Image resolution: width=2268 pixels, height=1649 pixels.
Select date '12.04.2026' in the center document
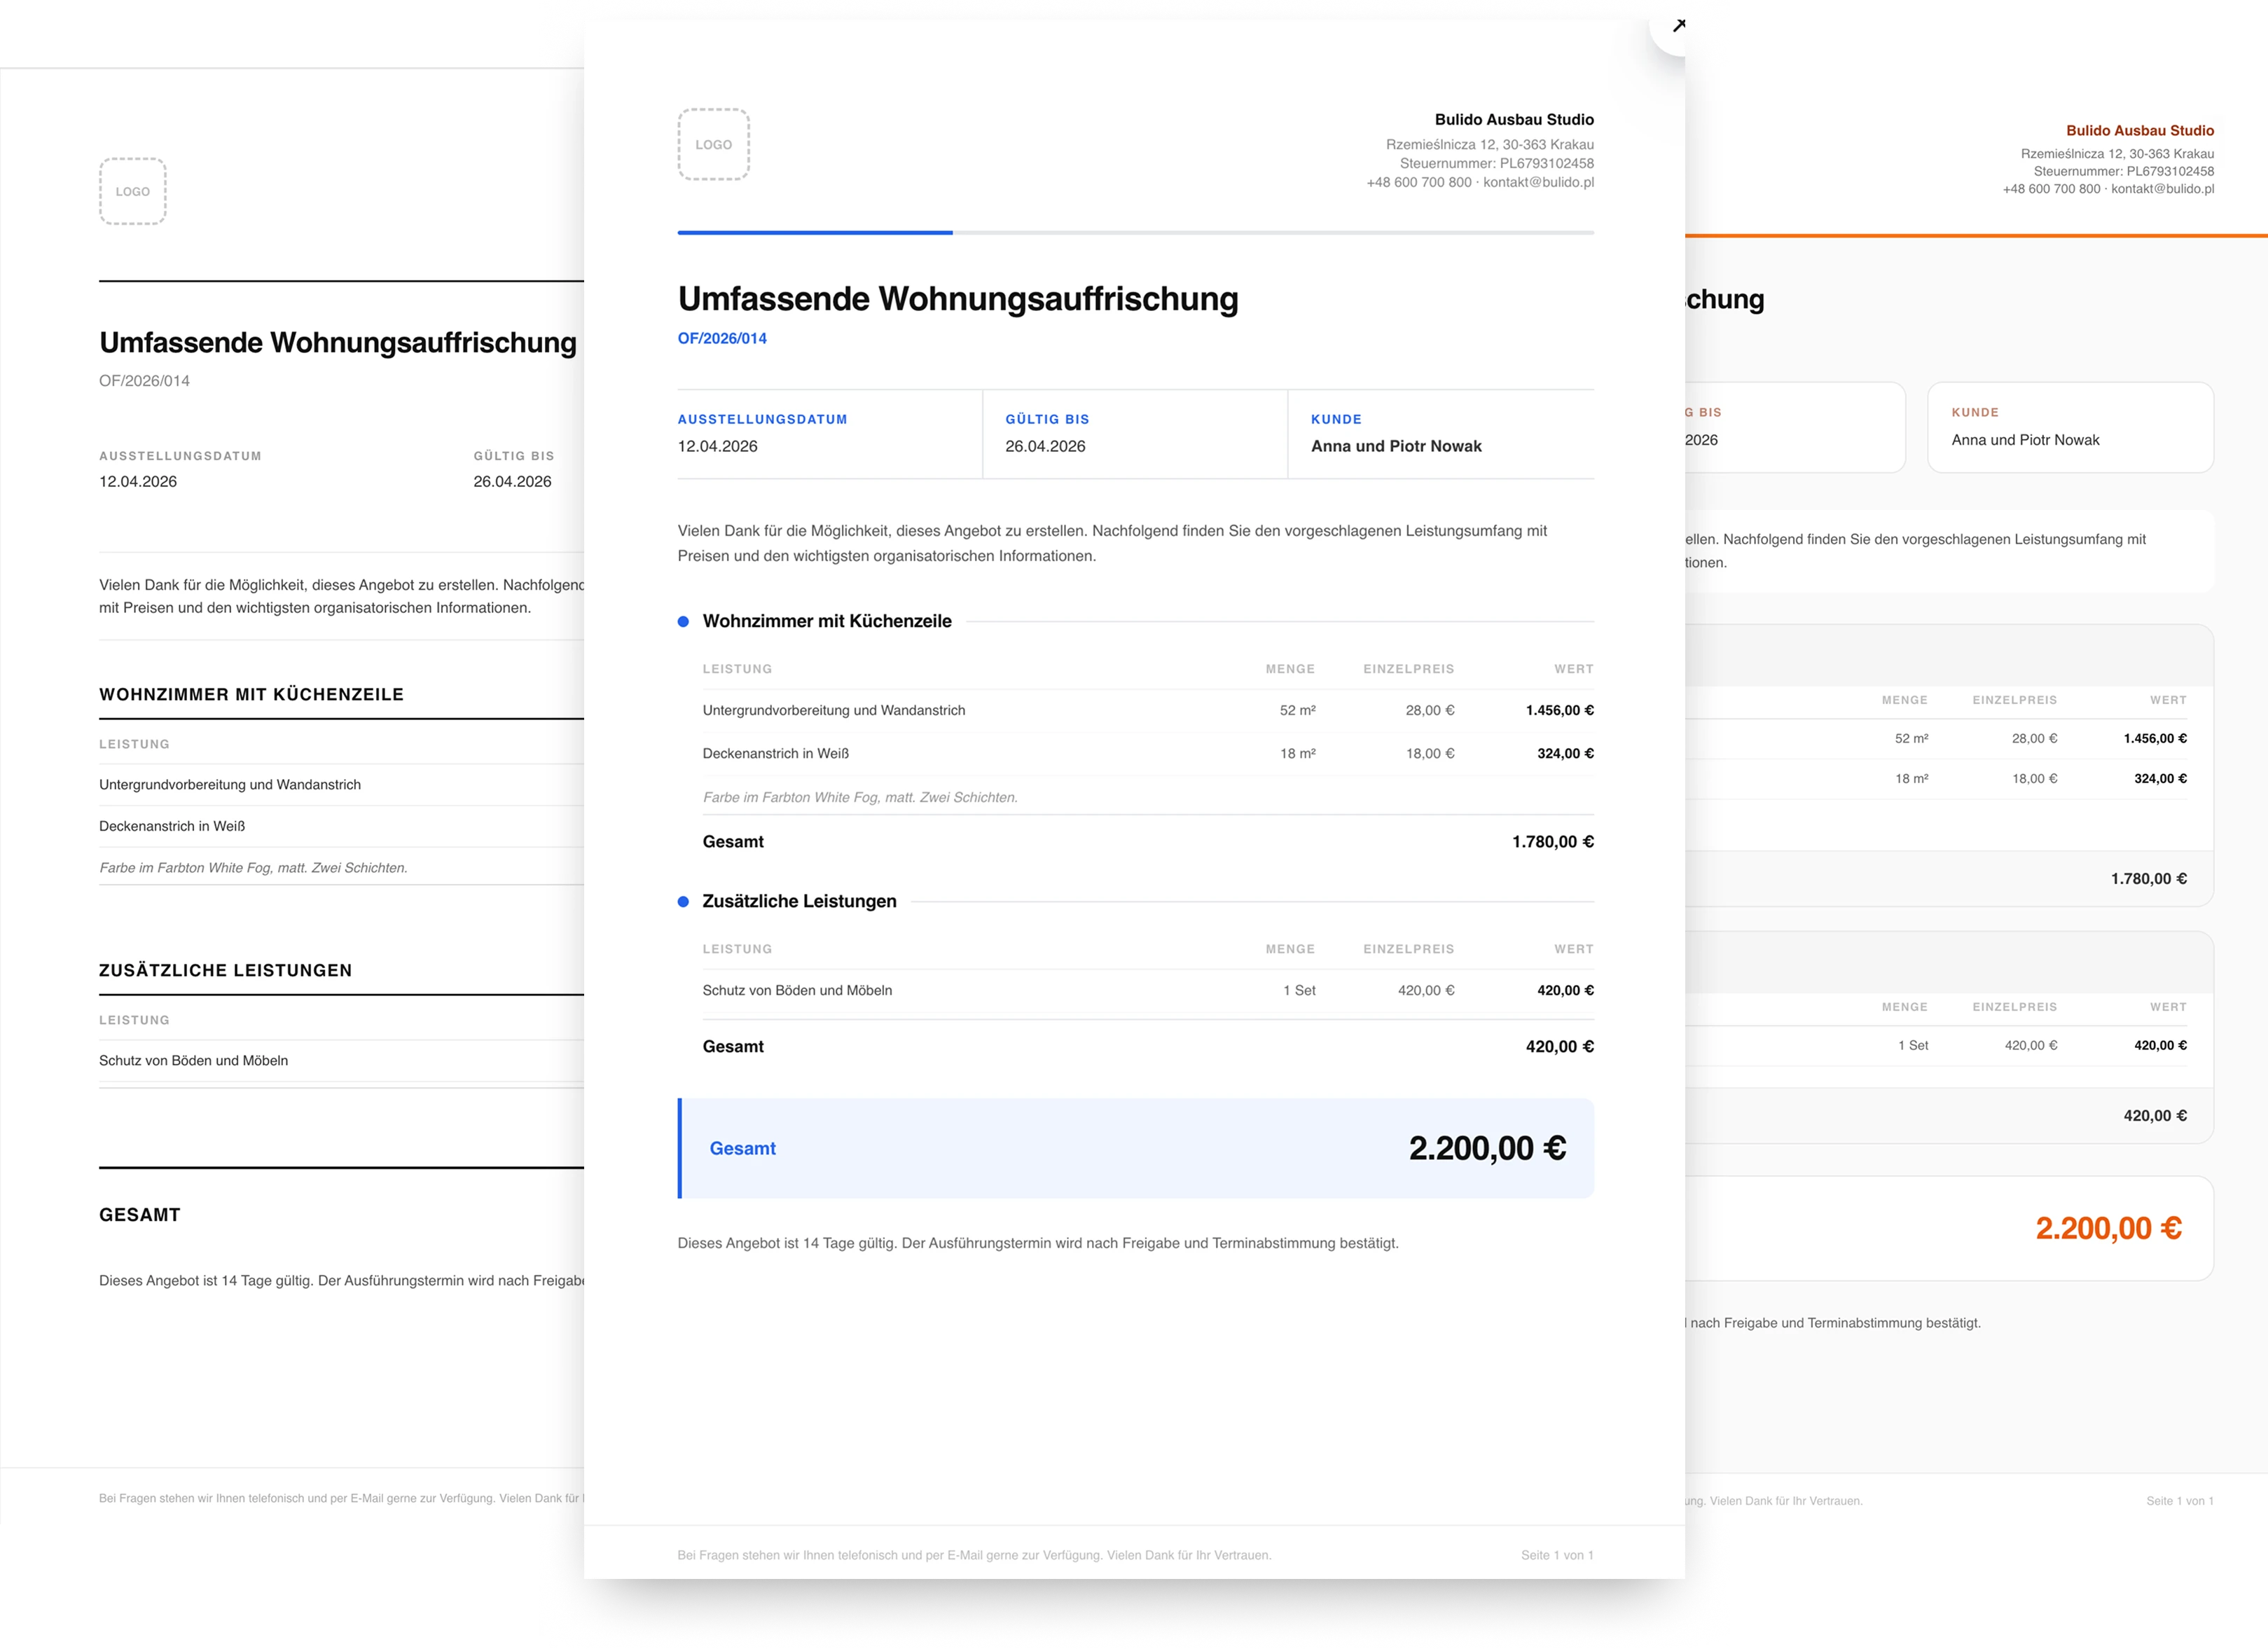pos(718,446)
